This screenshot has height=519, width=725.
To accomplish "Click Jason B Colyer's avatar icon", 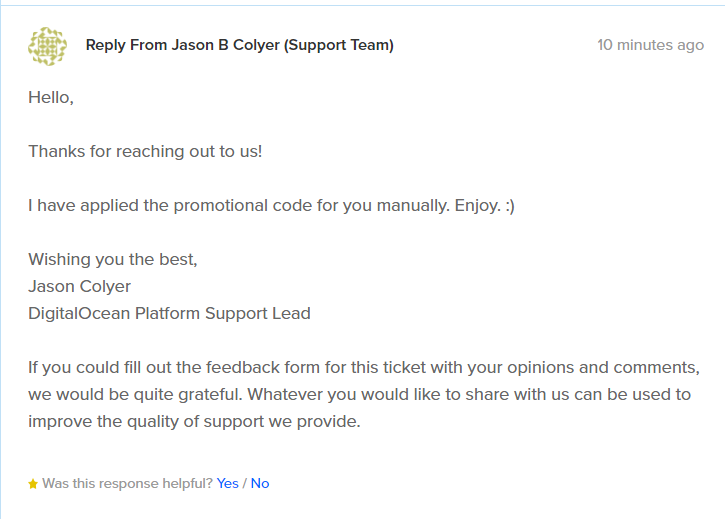I will pos(47,46).
